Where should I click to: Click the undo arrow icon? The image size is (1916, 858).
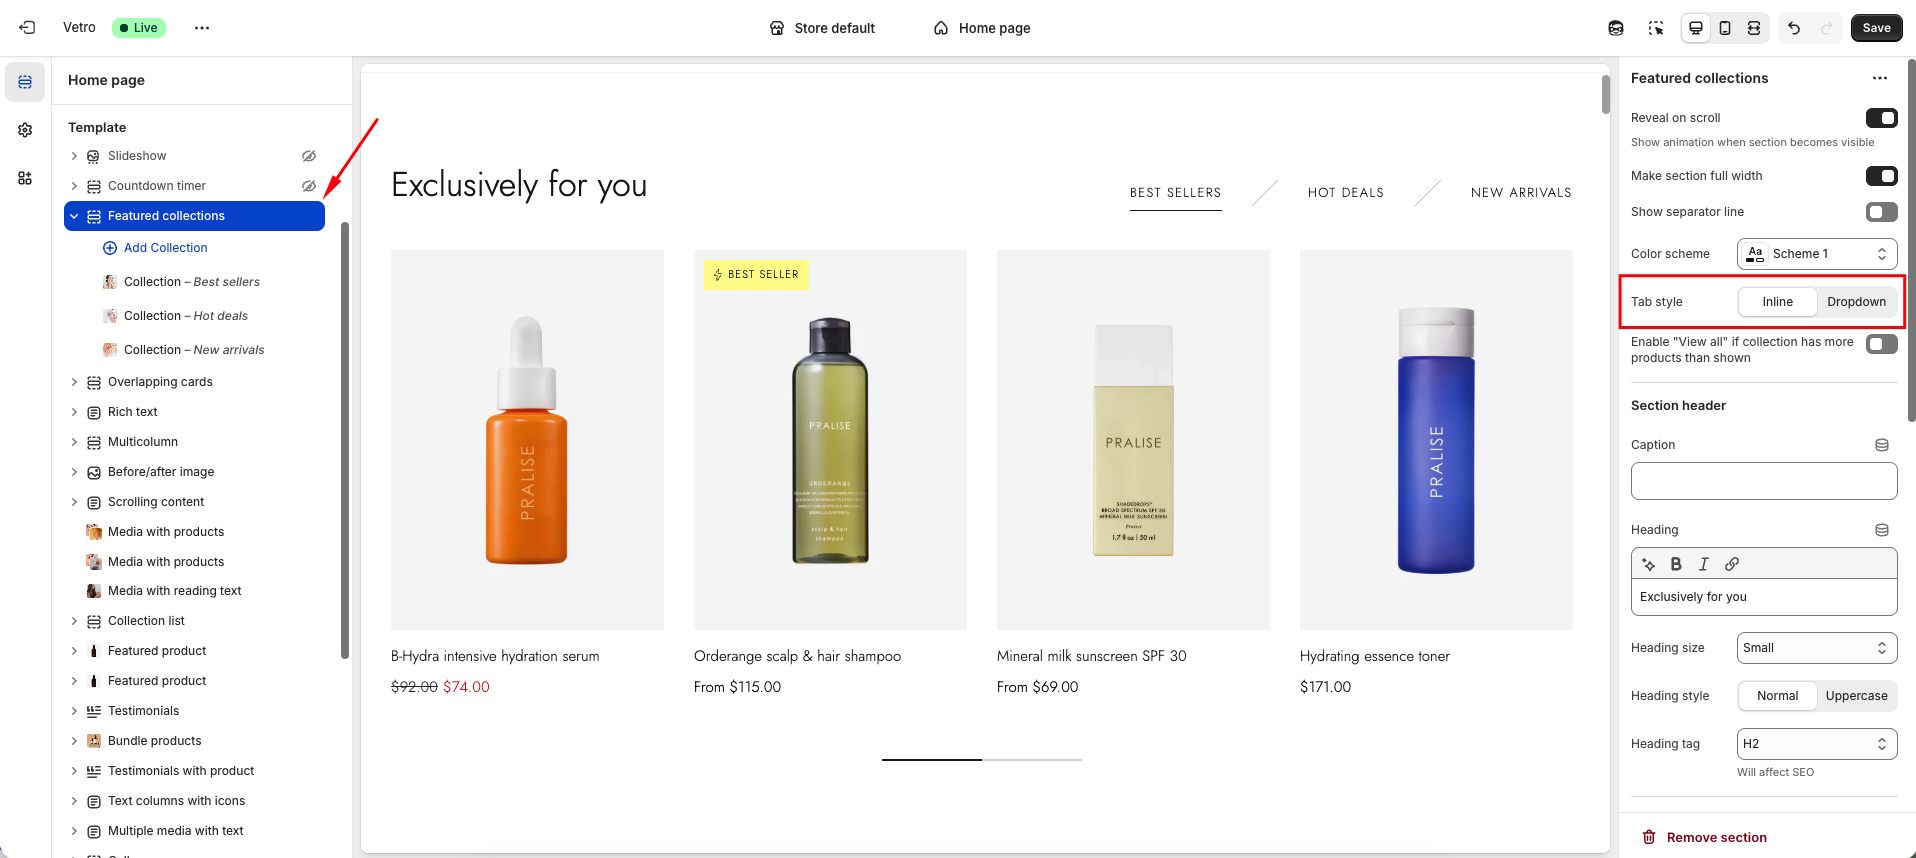tap(1794, 28)
